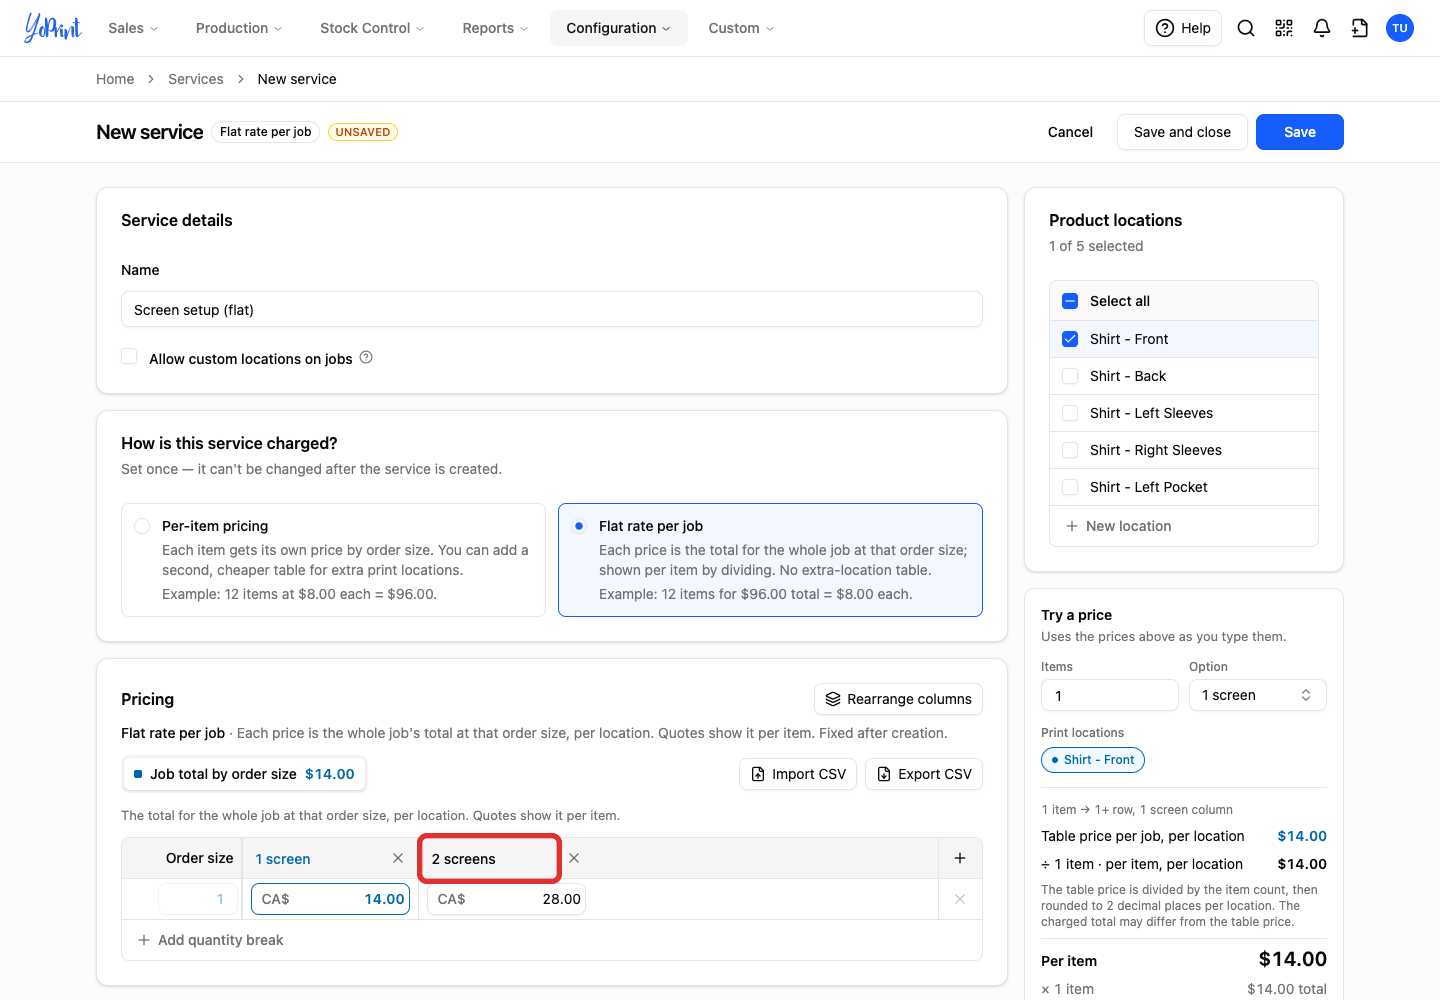Click the Help button
1440x1000 pixels.
coord(1183,28)
